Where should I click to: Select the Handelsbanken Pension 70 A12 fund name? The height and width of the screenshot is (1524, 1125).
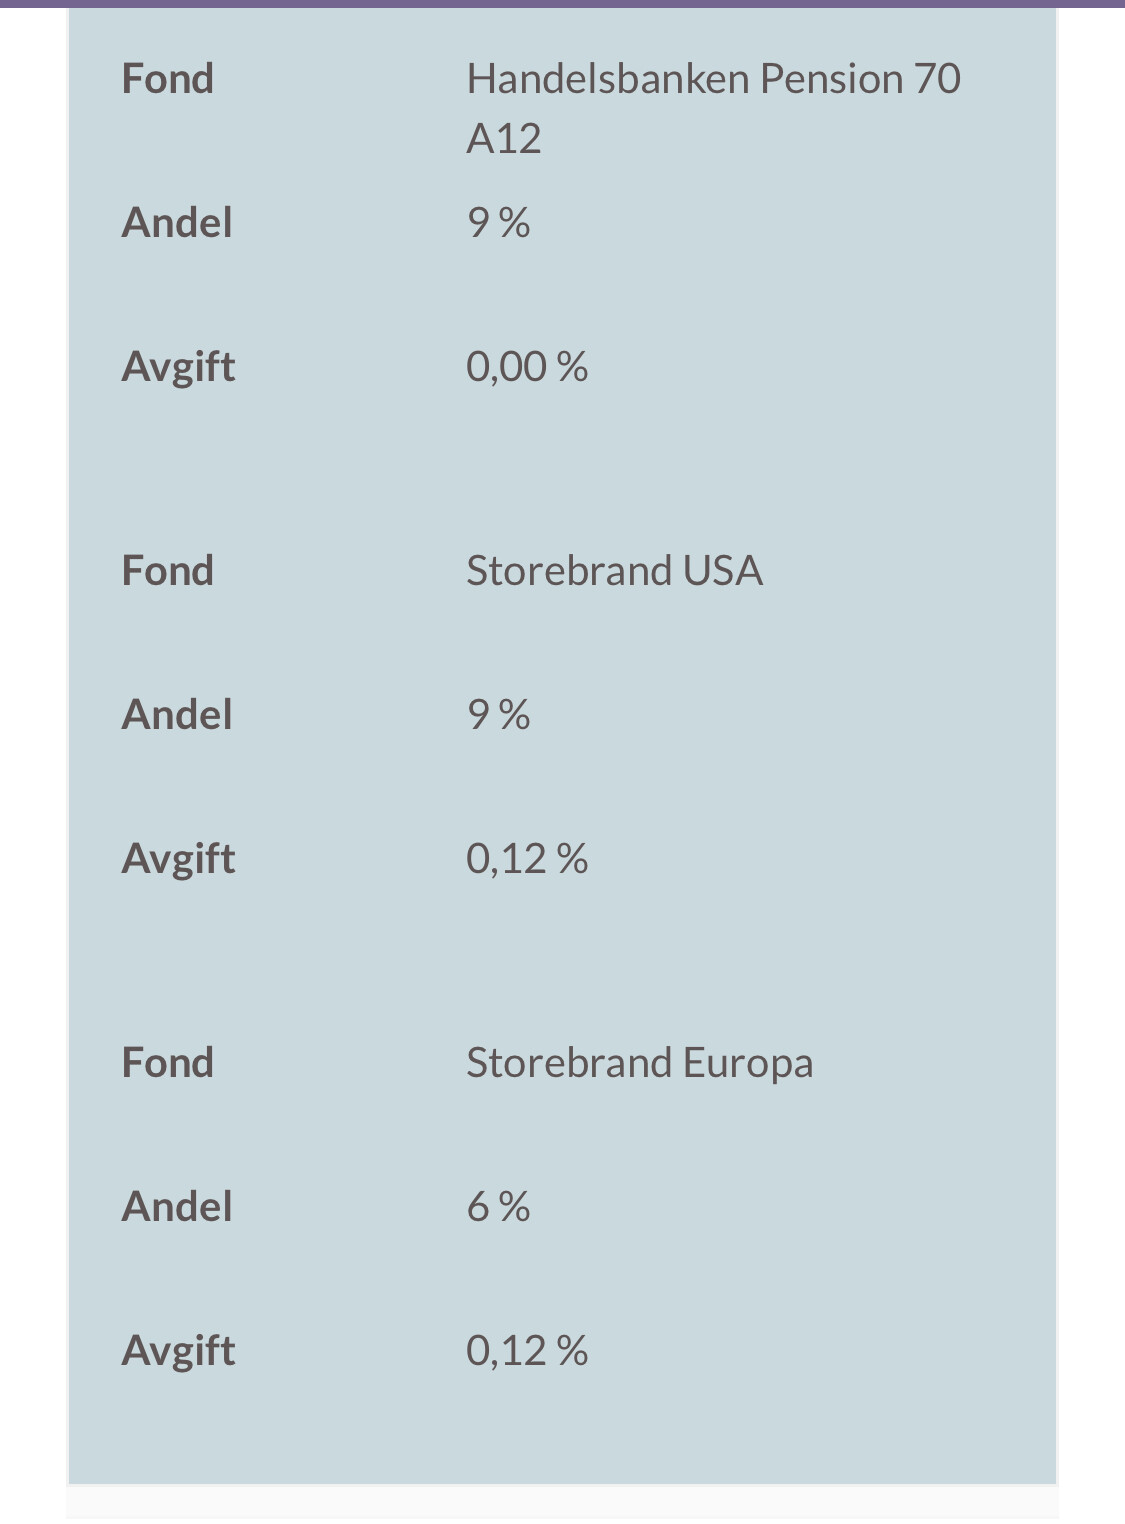(x=712, y=107)
